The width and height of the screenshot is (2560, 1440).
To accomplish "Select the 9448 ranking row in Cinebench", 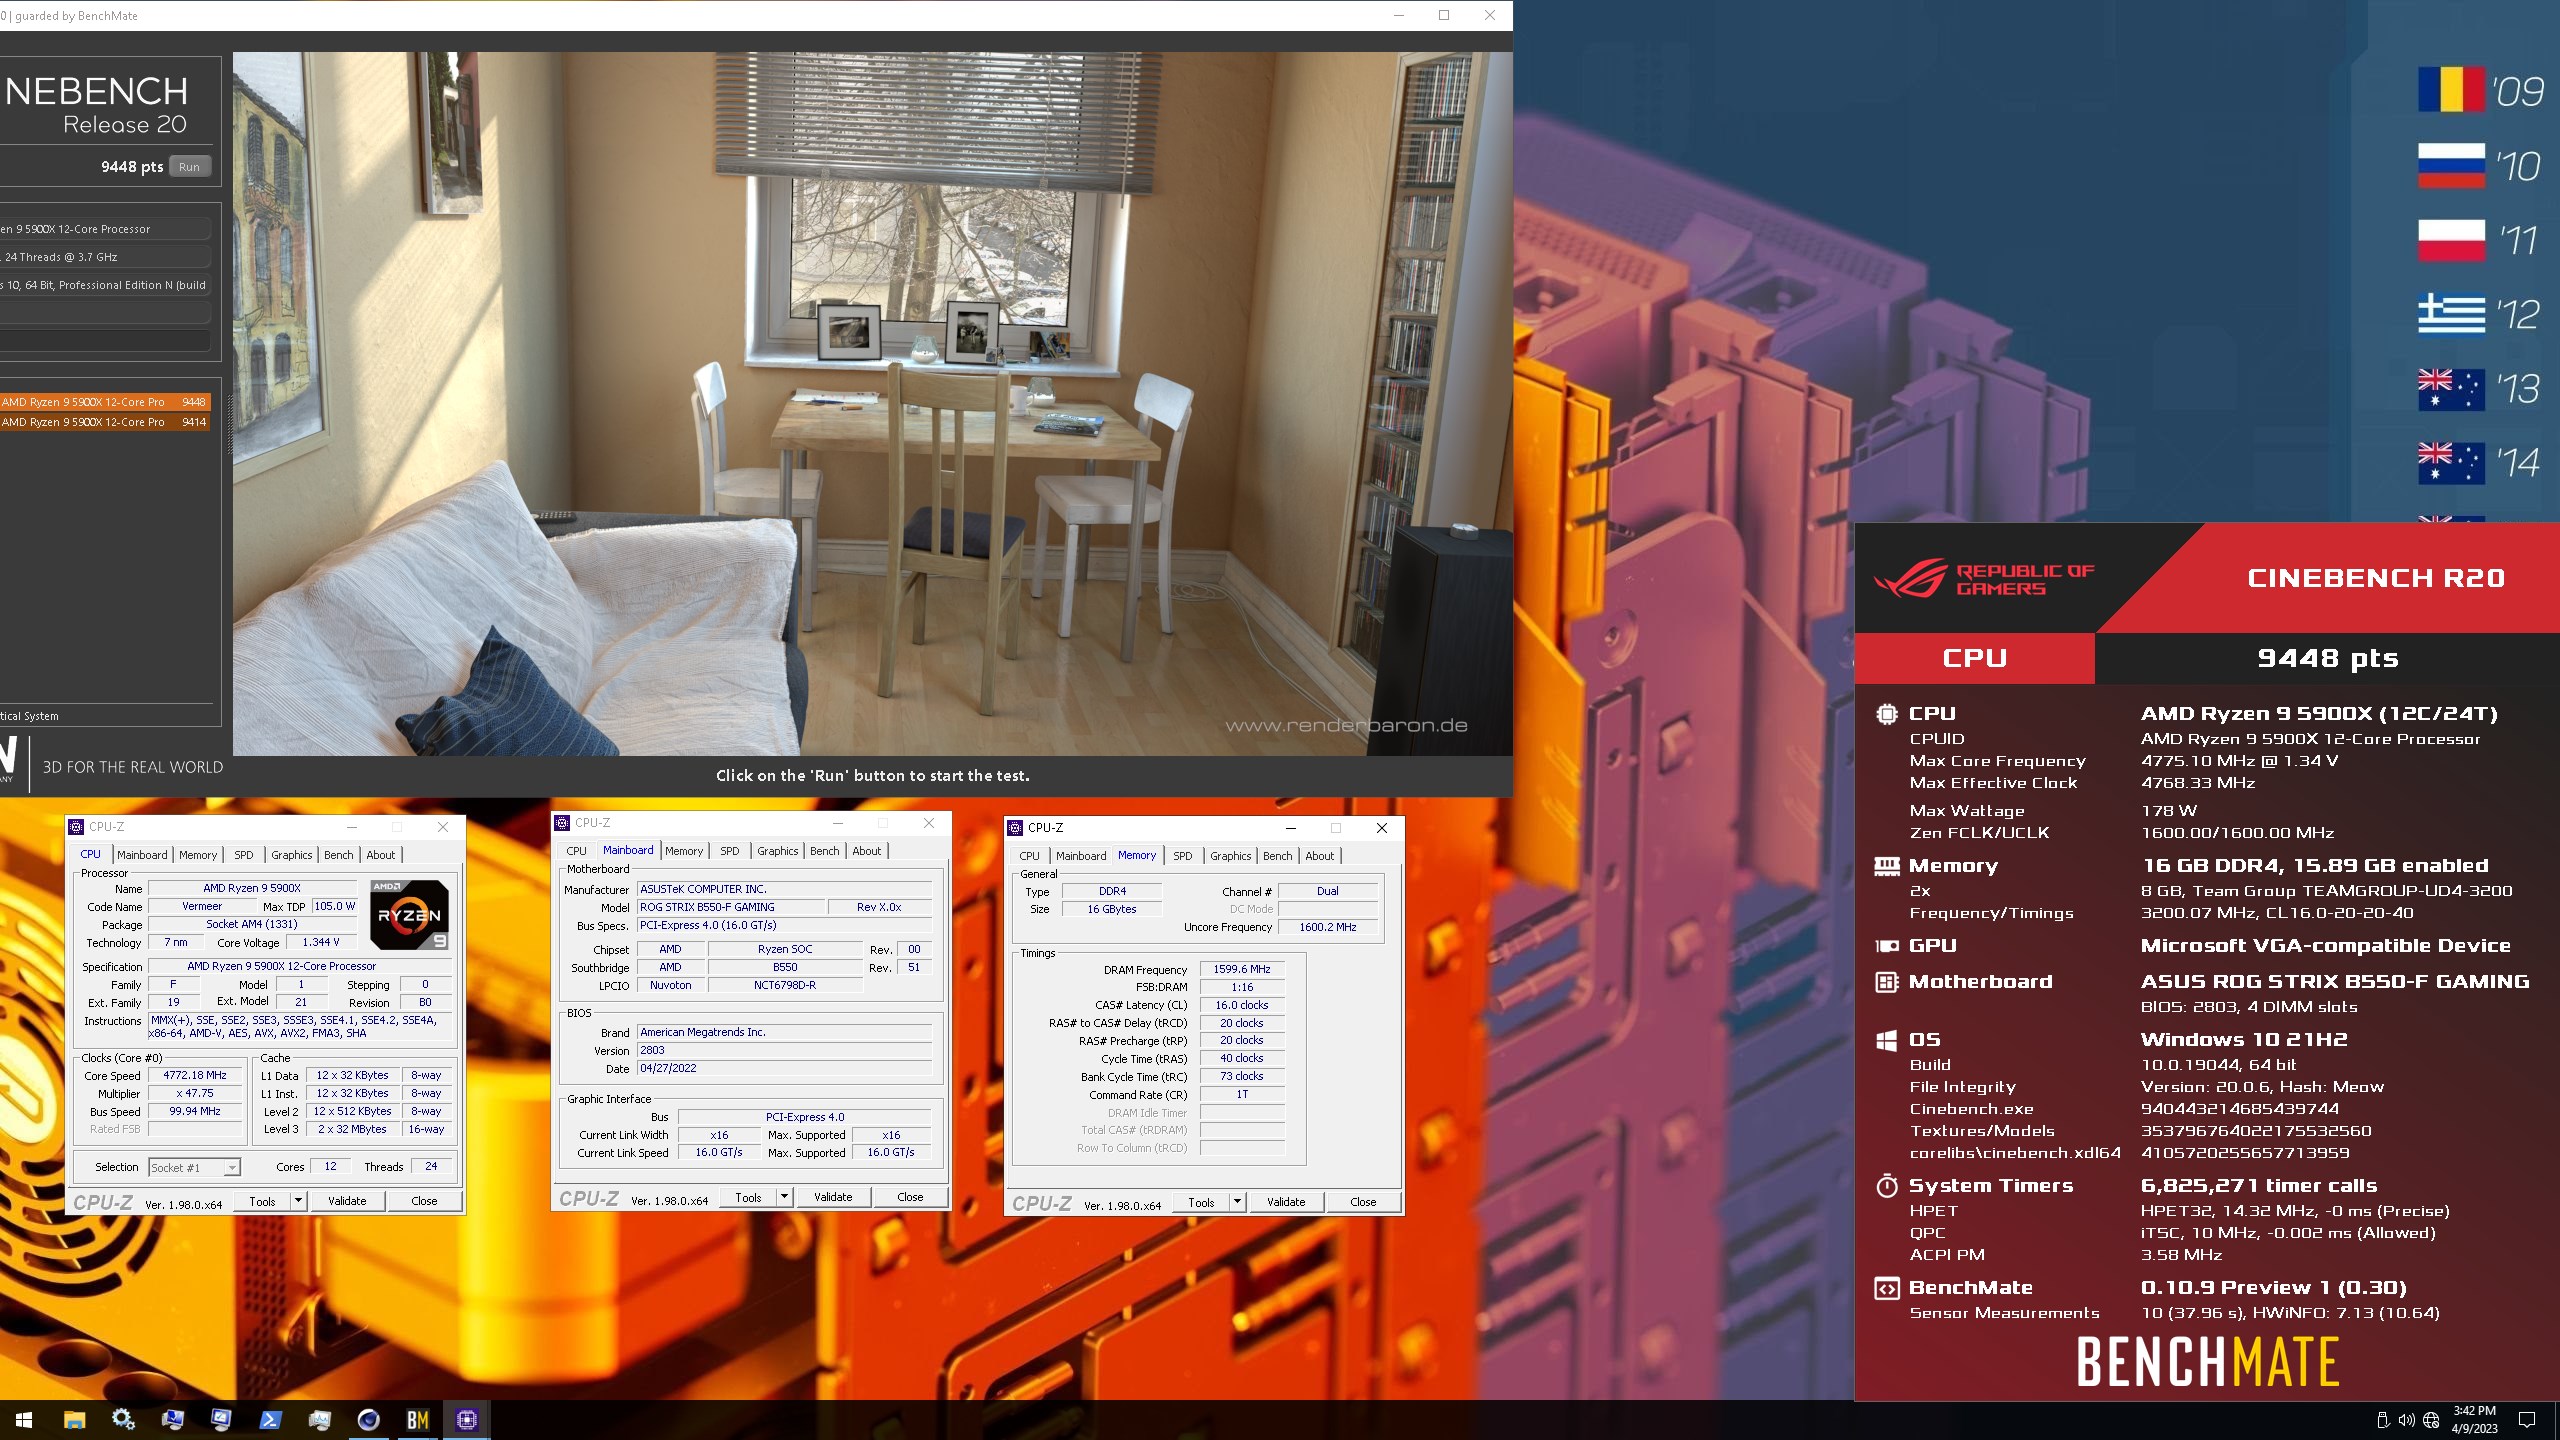I will click(104, 402).
